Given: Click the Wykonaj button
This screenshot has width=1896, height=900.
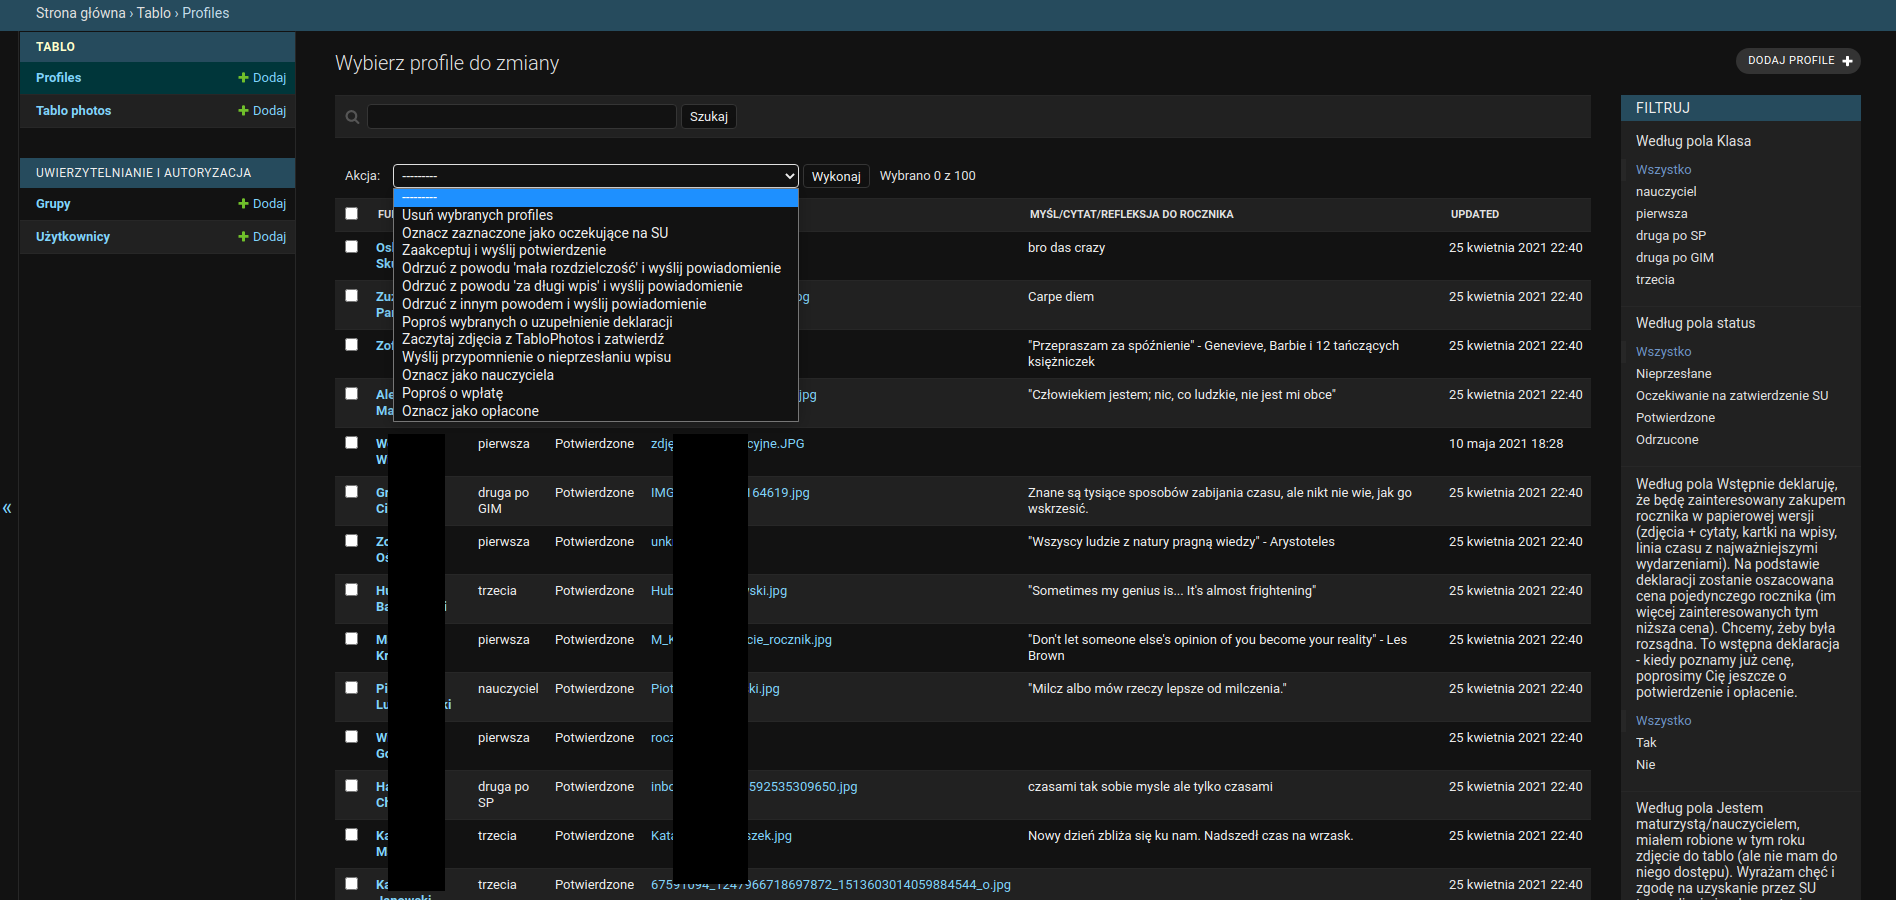Looking at the screenshot, I should [x=835, y=176].
